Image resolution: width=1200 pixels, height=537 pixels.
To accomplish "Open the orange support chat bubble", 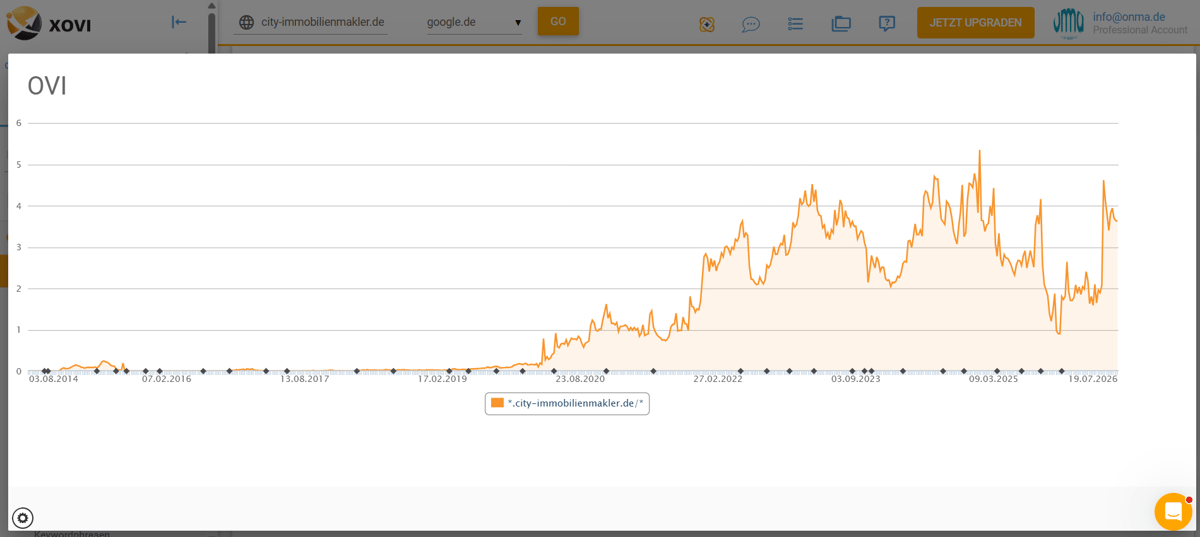I will (1173, 511).
